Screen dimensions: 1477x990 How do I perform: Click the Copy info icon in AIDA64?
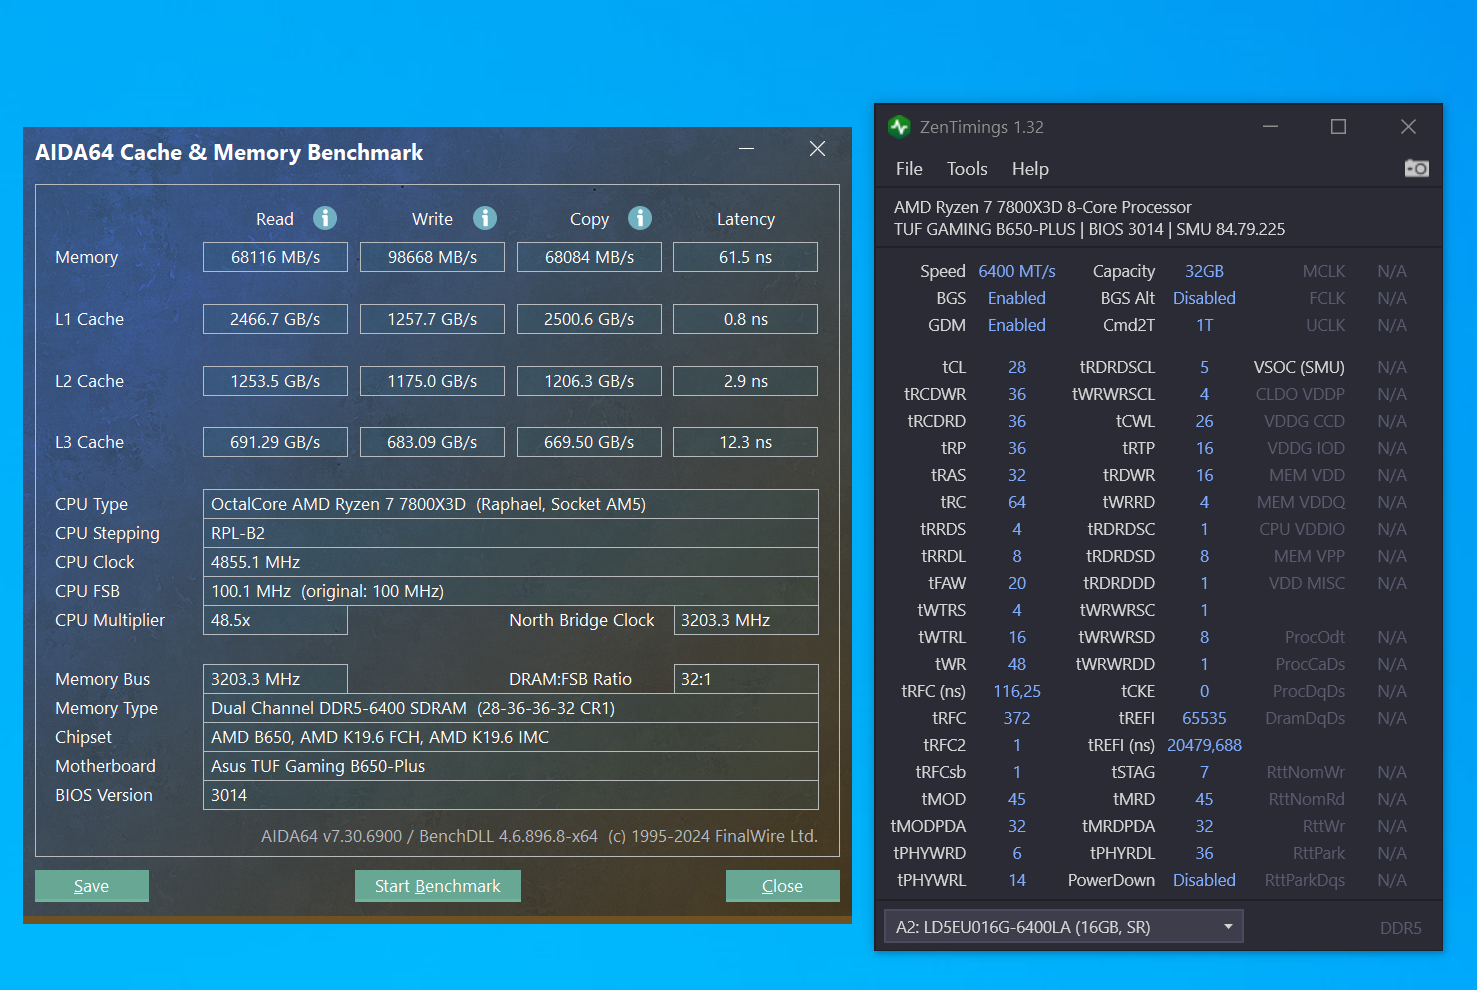[x=640, y=218]
